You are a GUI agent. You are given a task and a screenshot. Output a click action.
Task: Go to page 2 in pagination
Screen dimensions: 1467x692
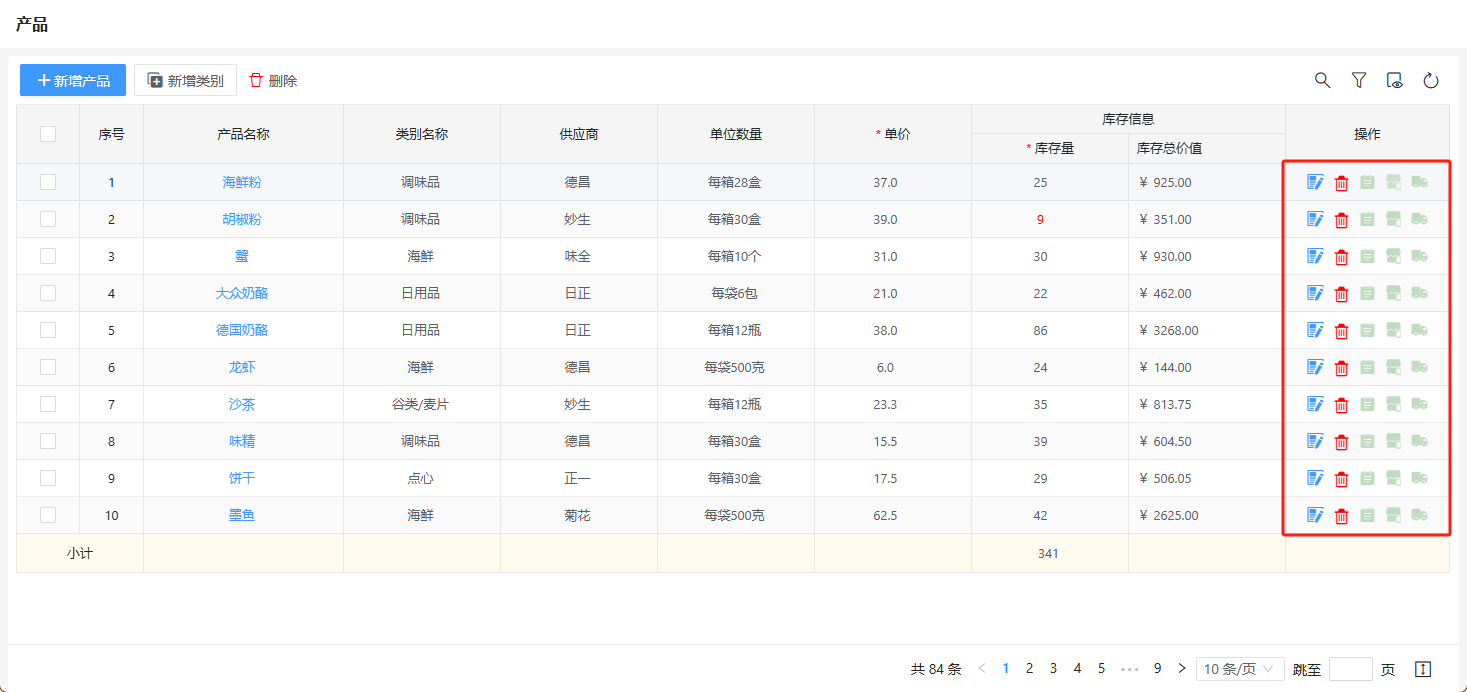click(1029, 669)
